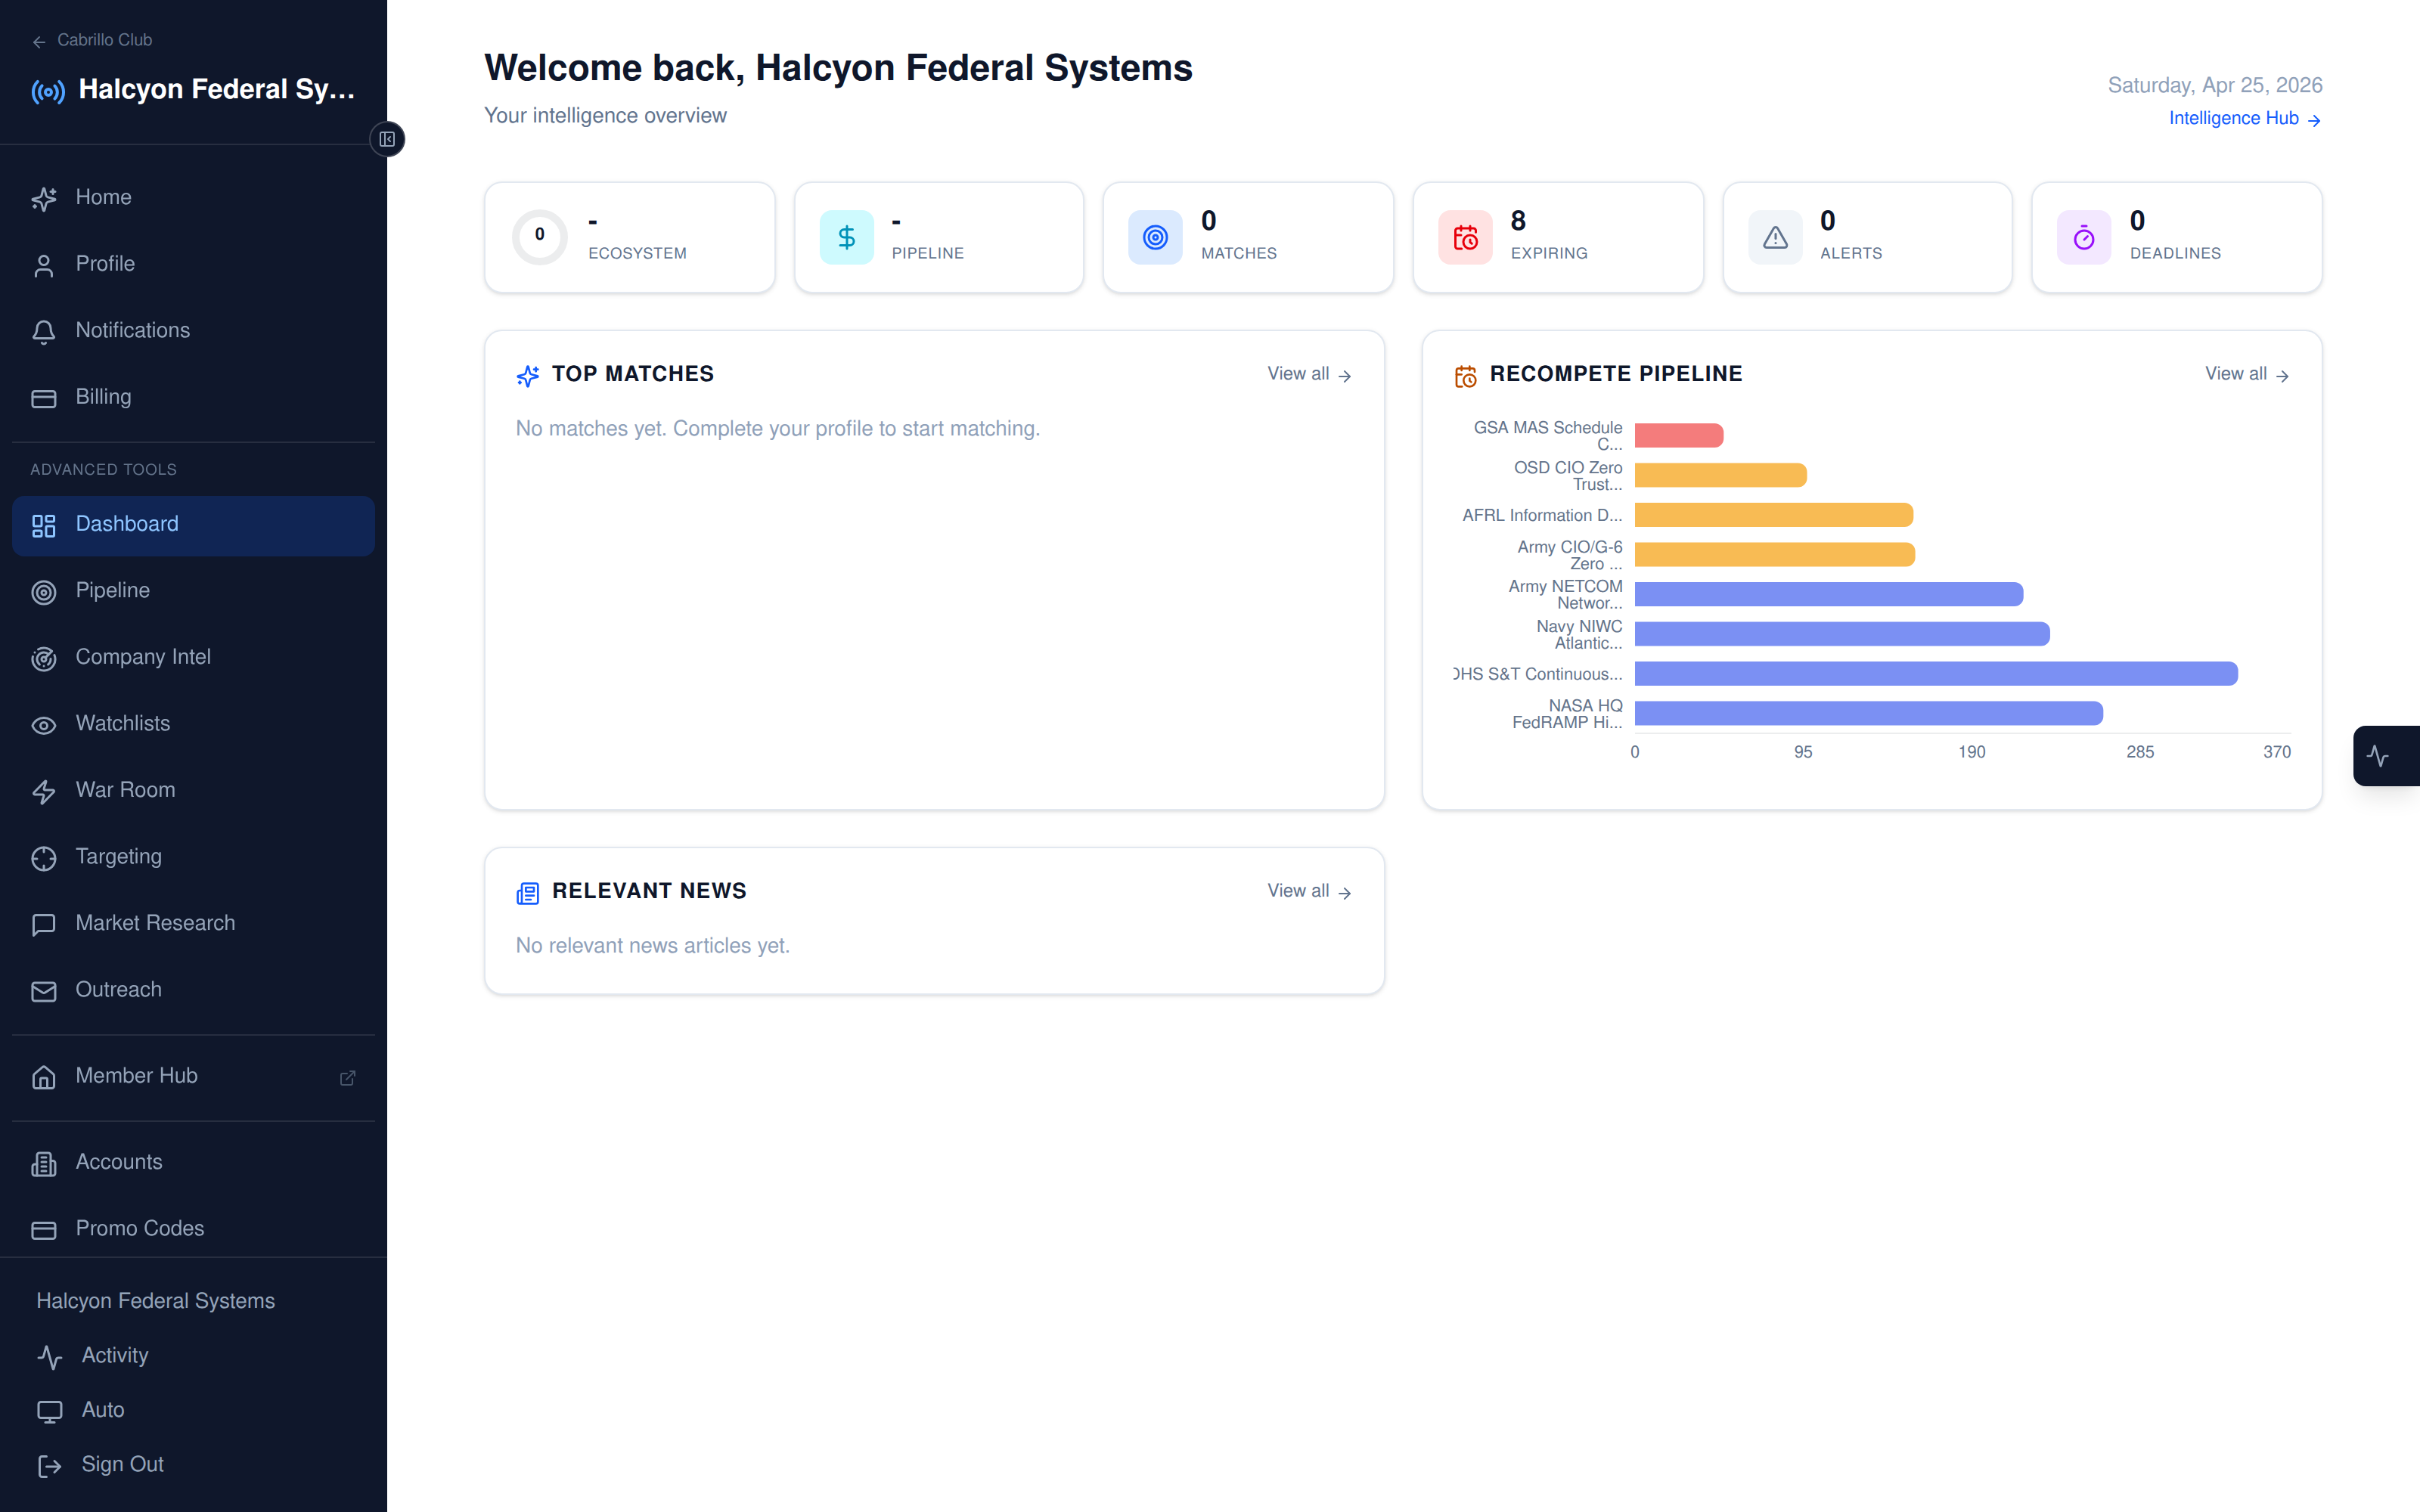The width and height of the screenshot is (2420, 1512).
Task: Go back to Cabrillo Club
Action: 93,40
